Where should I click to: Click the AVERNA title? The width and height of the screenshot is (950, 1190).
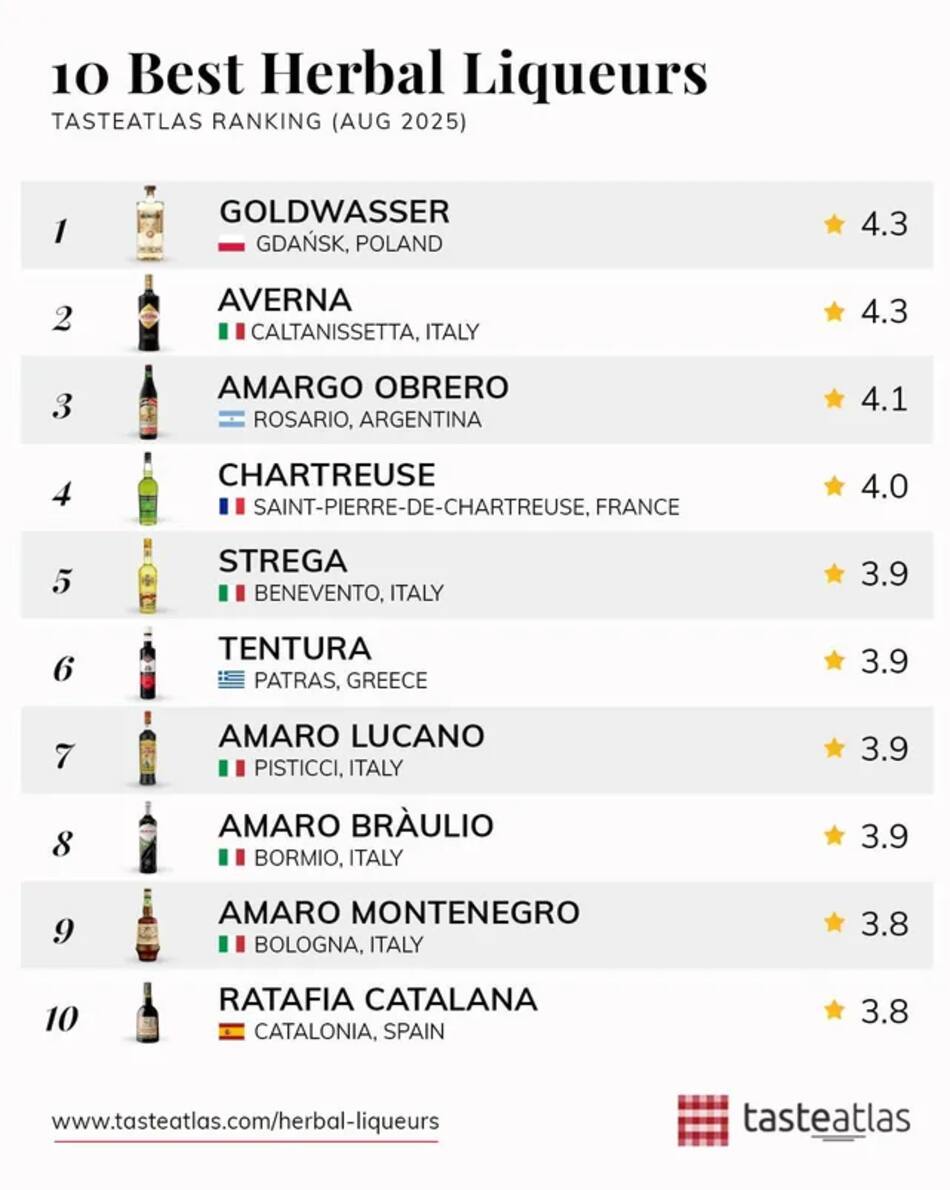tap(285, 300)
